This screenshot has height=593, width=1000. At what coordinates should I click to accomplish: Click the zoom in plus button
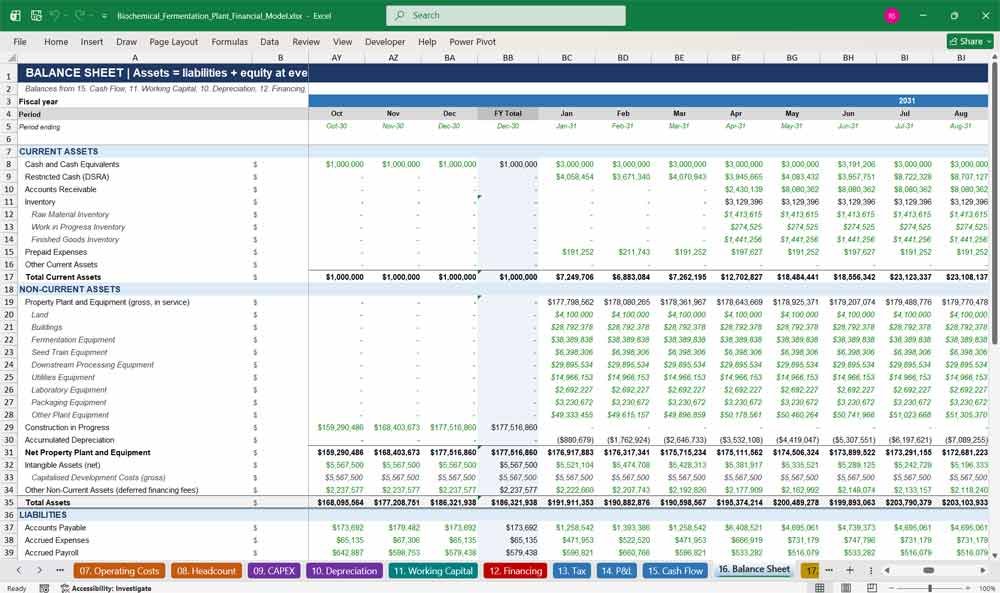click(x=969, y=587)
